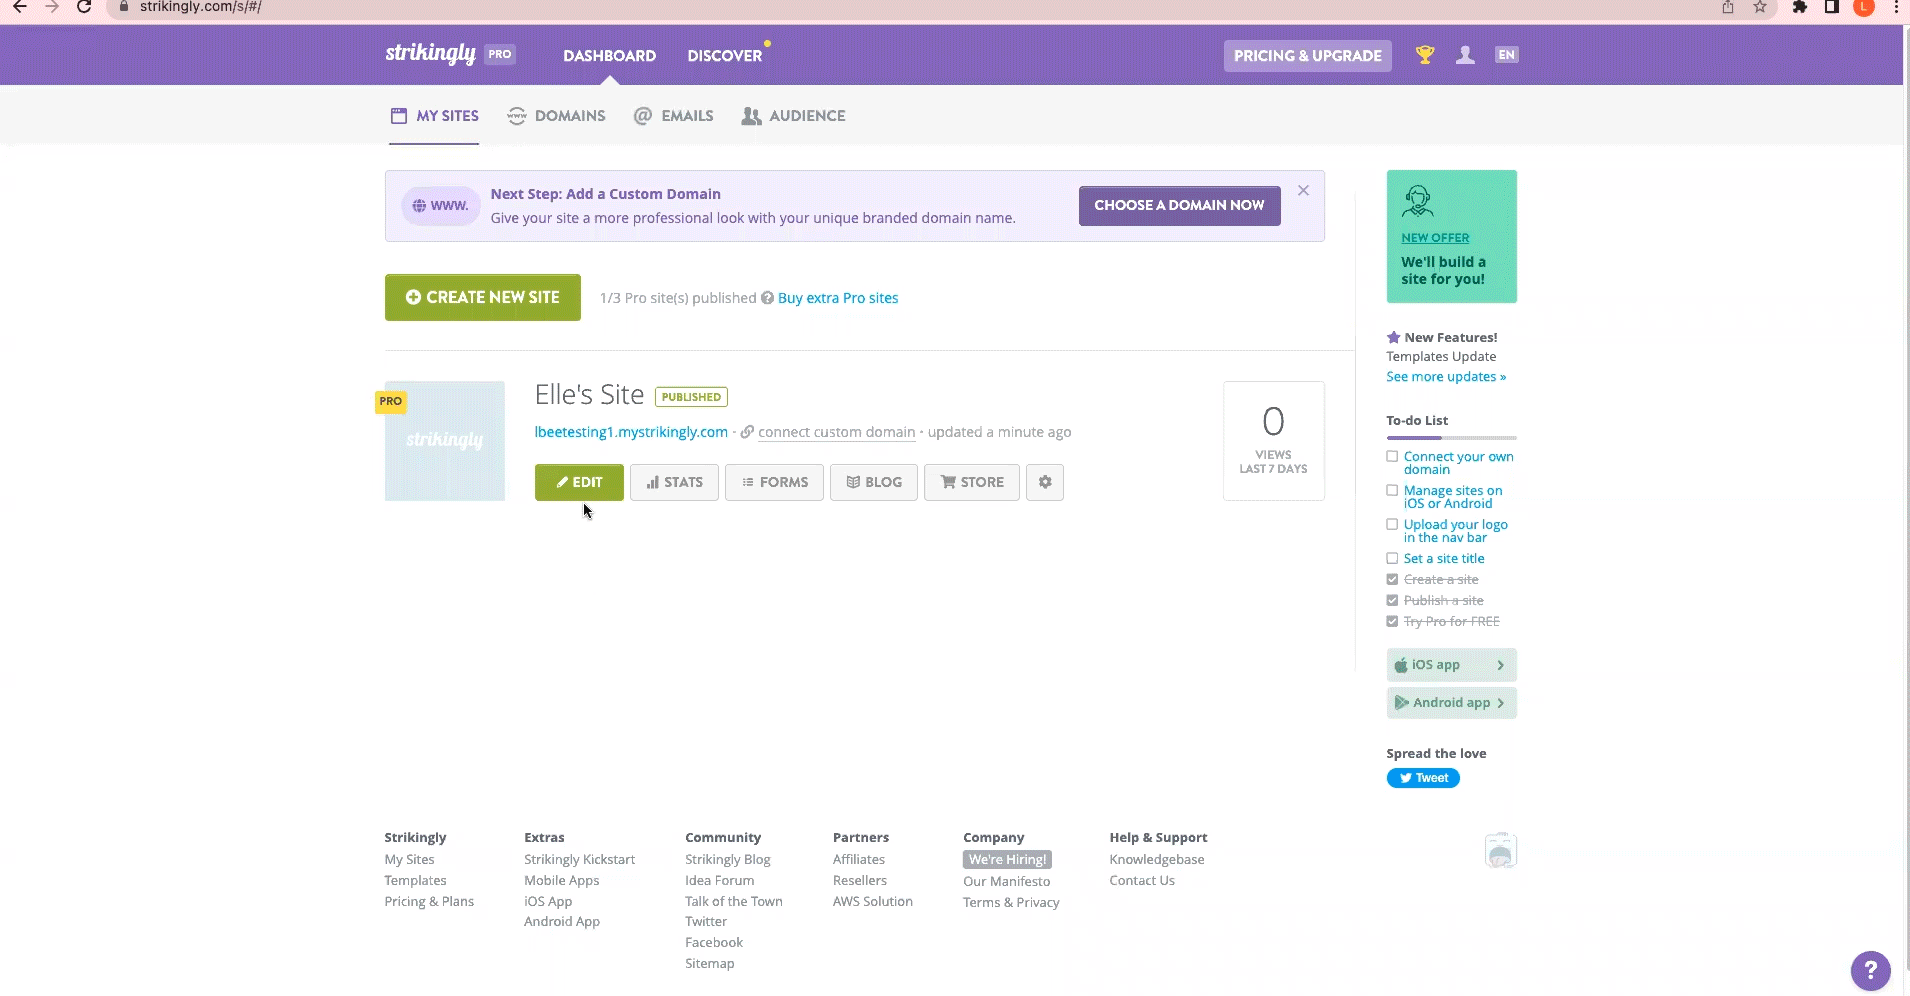Open Pricing & Upgrade button
Viewport: 1910px width, 996px height.
[1308, 56]
